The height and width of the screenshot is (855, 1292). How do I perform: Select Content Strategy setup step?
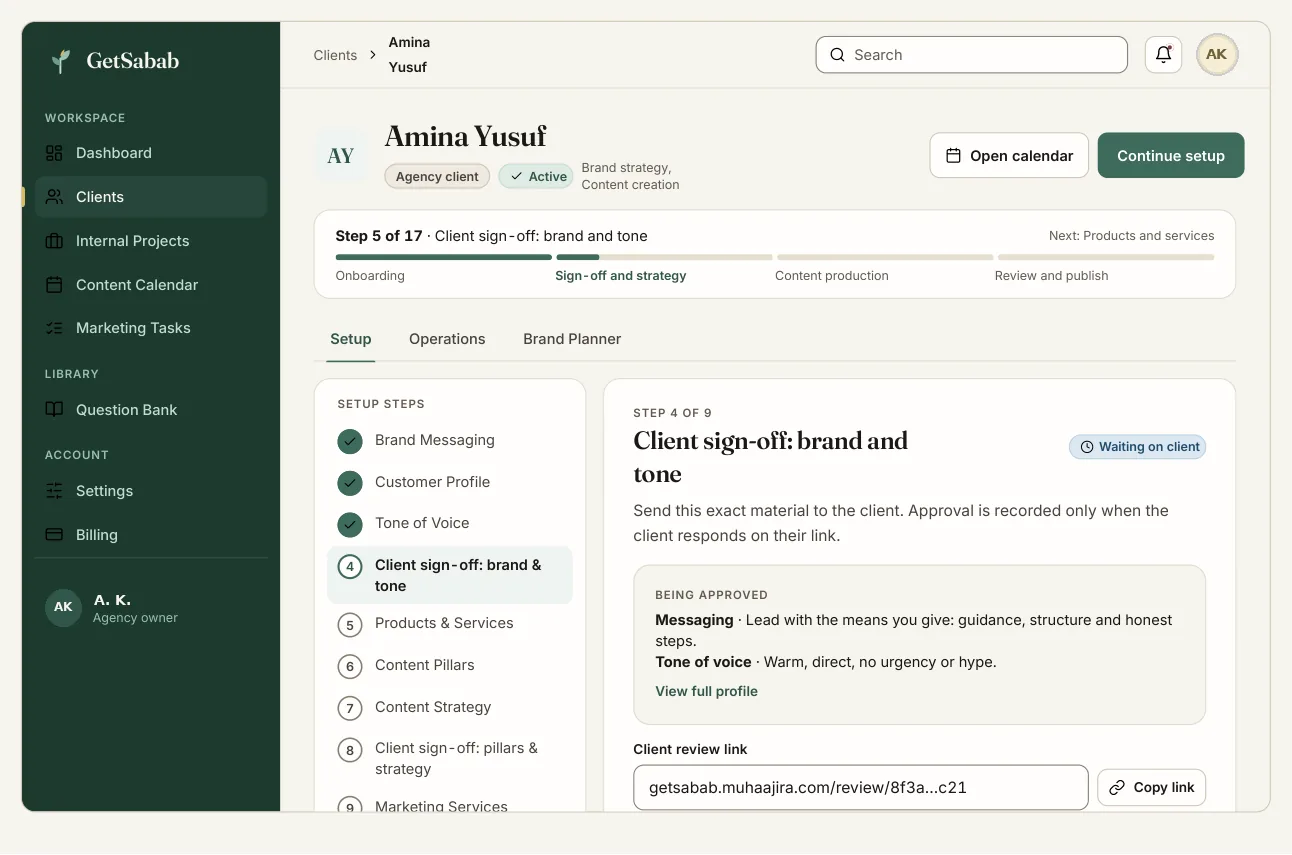450,708
